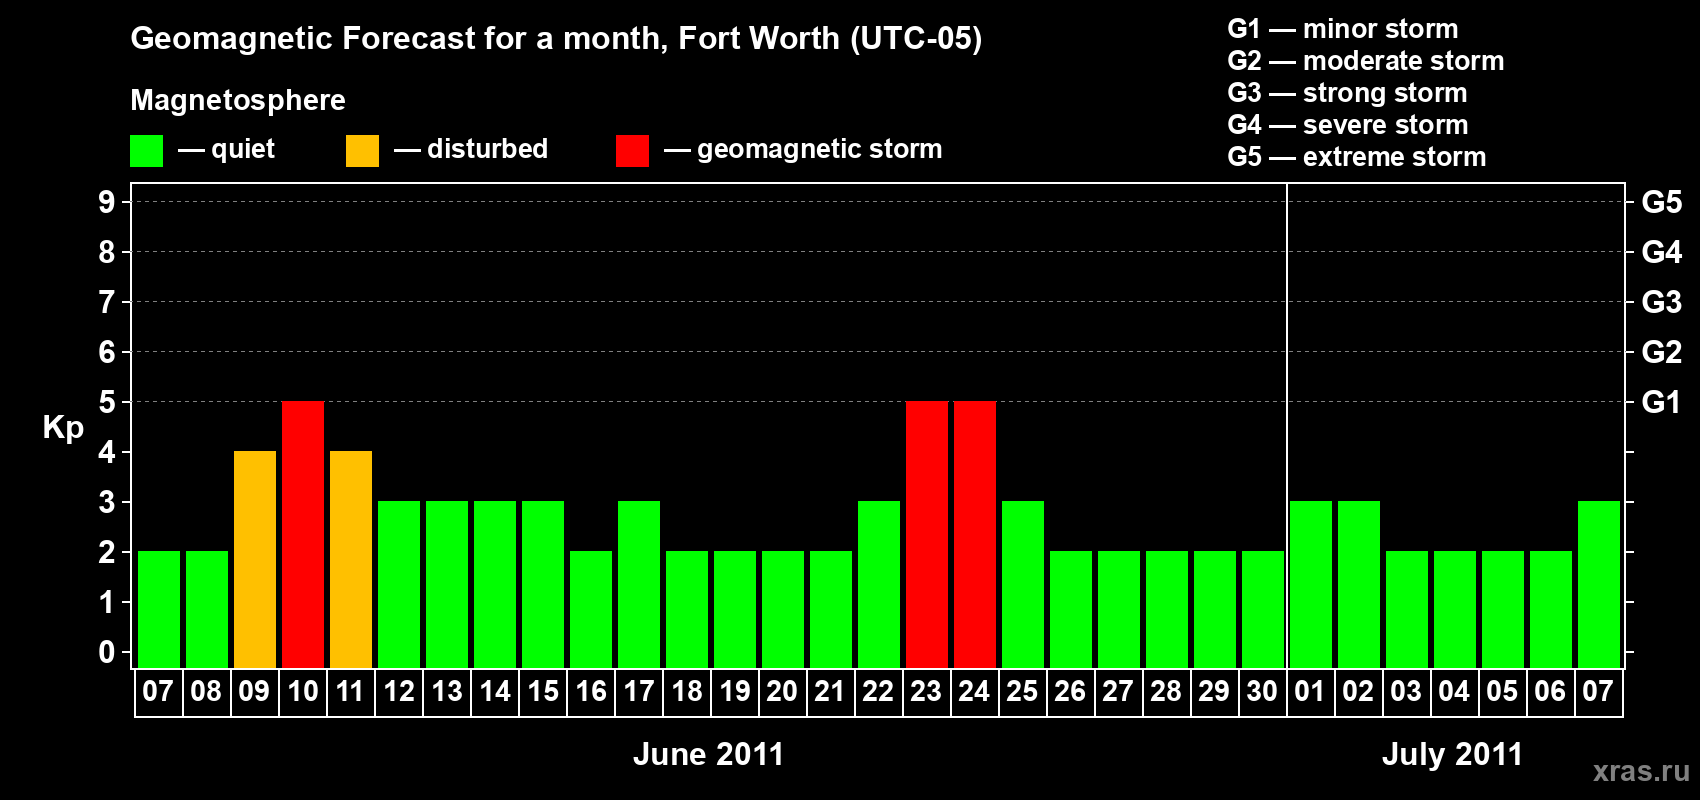Viewport: 1700px width, 800px height.
Task: Click the Kp axis value '9'
Action: coord(107,202)
